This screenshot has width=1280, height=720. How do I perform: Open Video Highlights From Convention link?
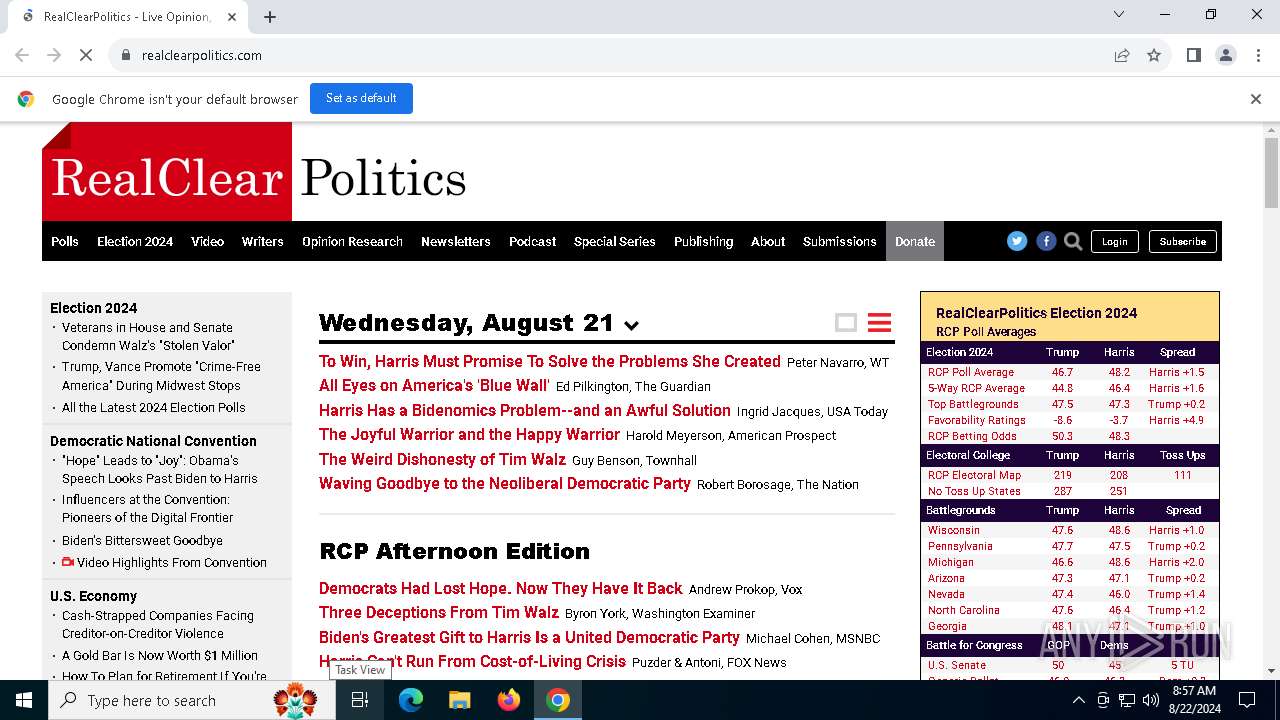(172, 562)
